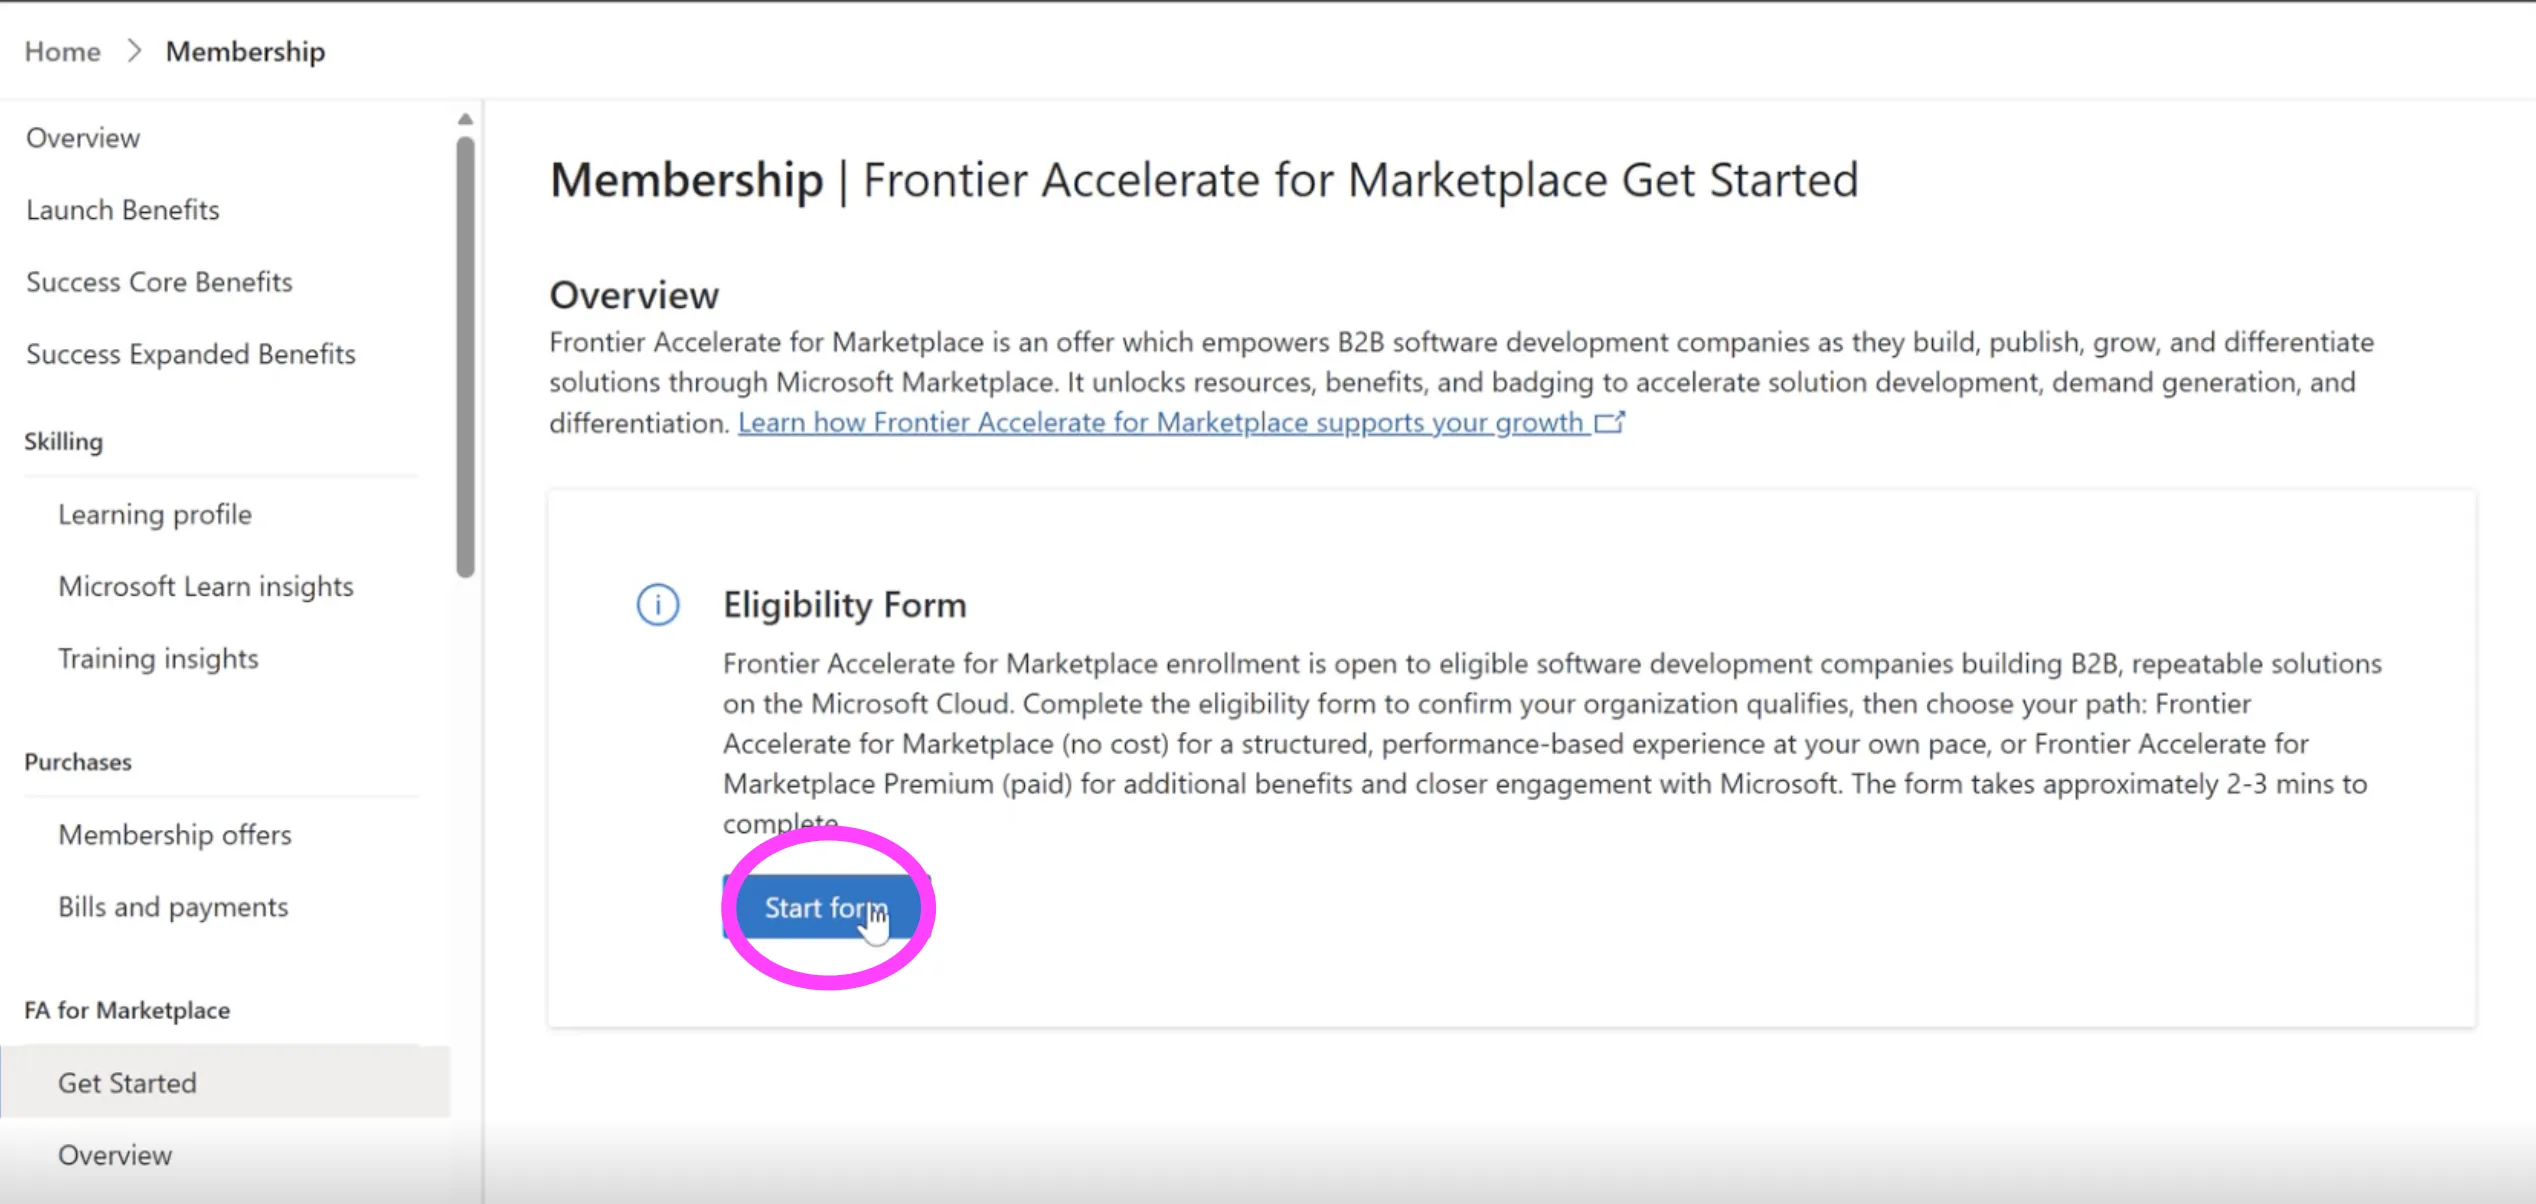Click the external link icon after growth link

pyautogui.click(x=1609, y=423)
